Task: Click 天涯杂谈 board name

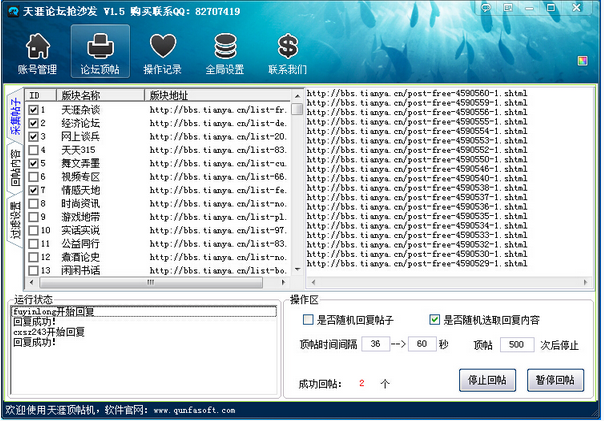Action: point(81,110)
